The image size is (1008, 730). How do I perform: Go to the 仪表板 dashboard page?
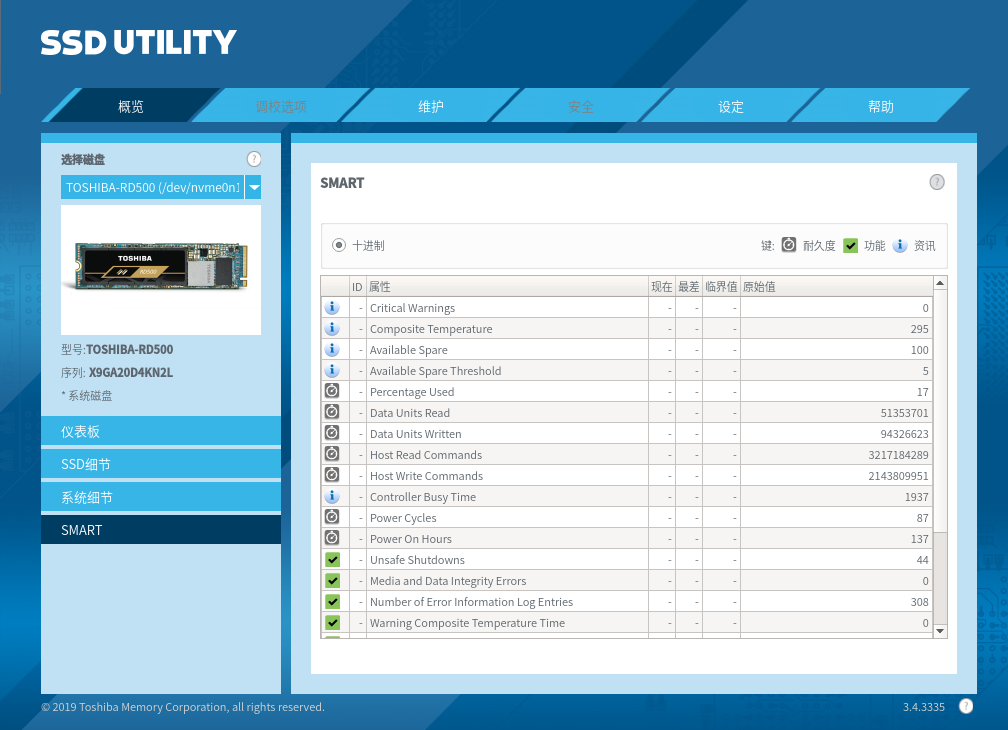161,431
